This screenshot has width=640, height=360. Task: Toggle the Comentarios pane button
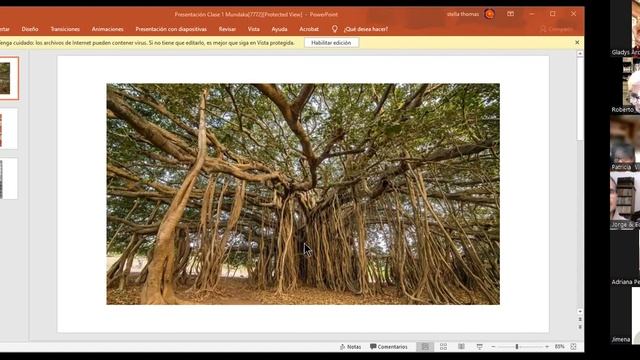389,347
